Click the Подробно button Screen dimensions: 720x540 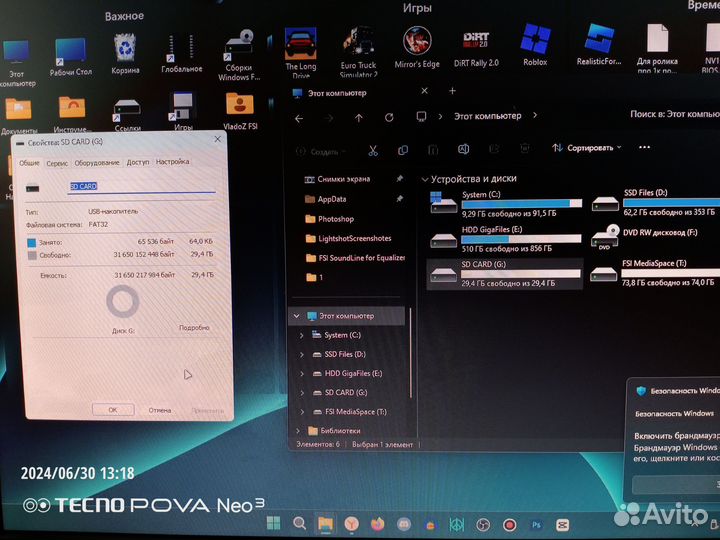click(193, 327)
